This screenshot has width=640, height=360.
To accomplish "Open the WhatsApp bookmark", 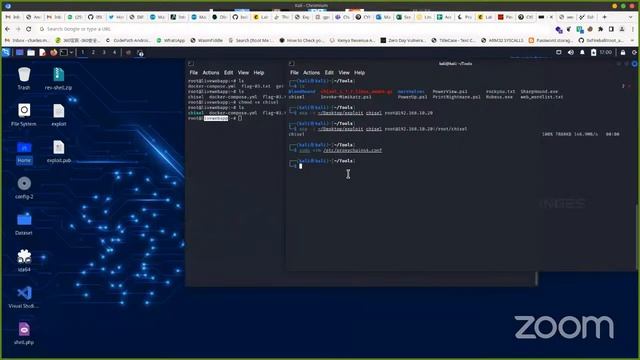I will click(171, 40).
